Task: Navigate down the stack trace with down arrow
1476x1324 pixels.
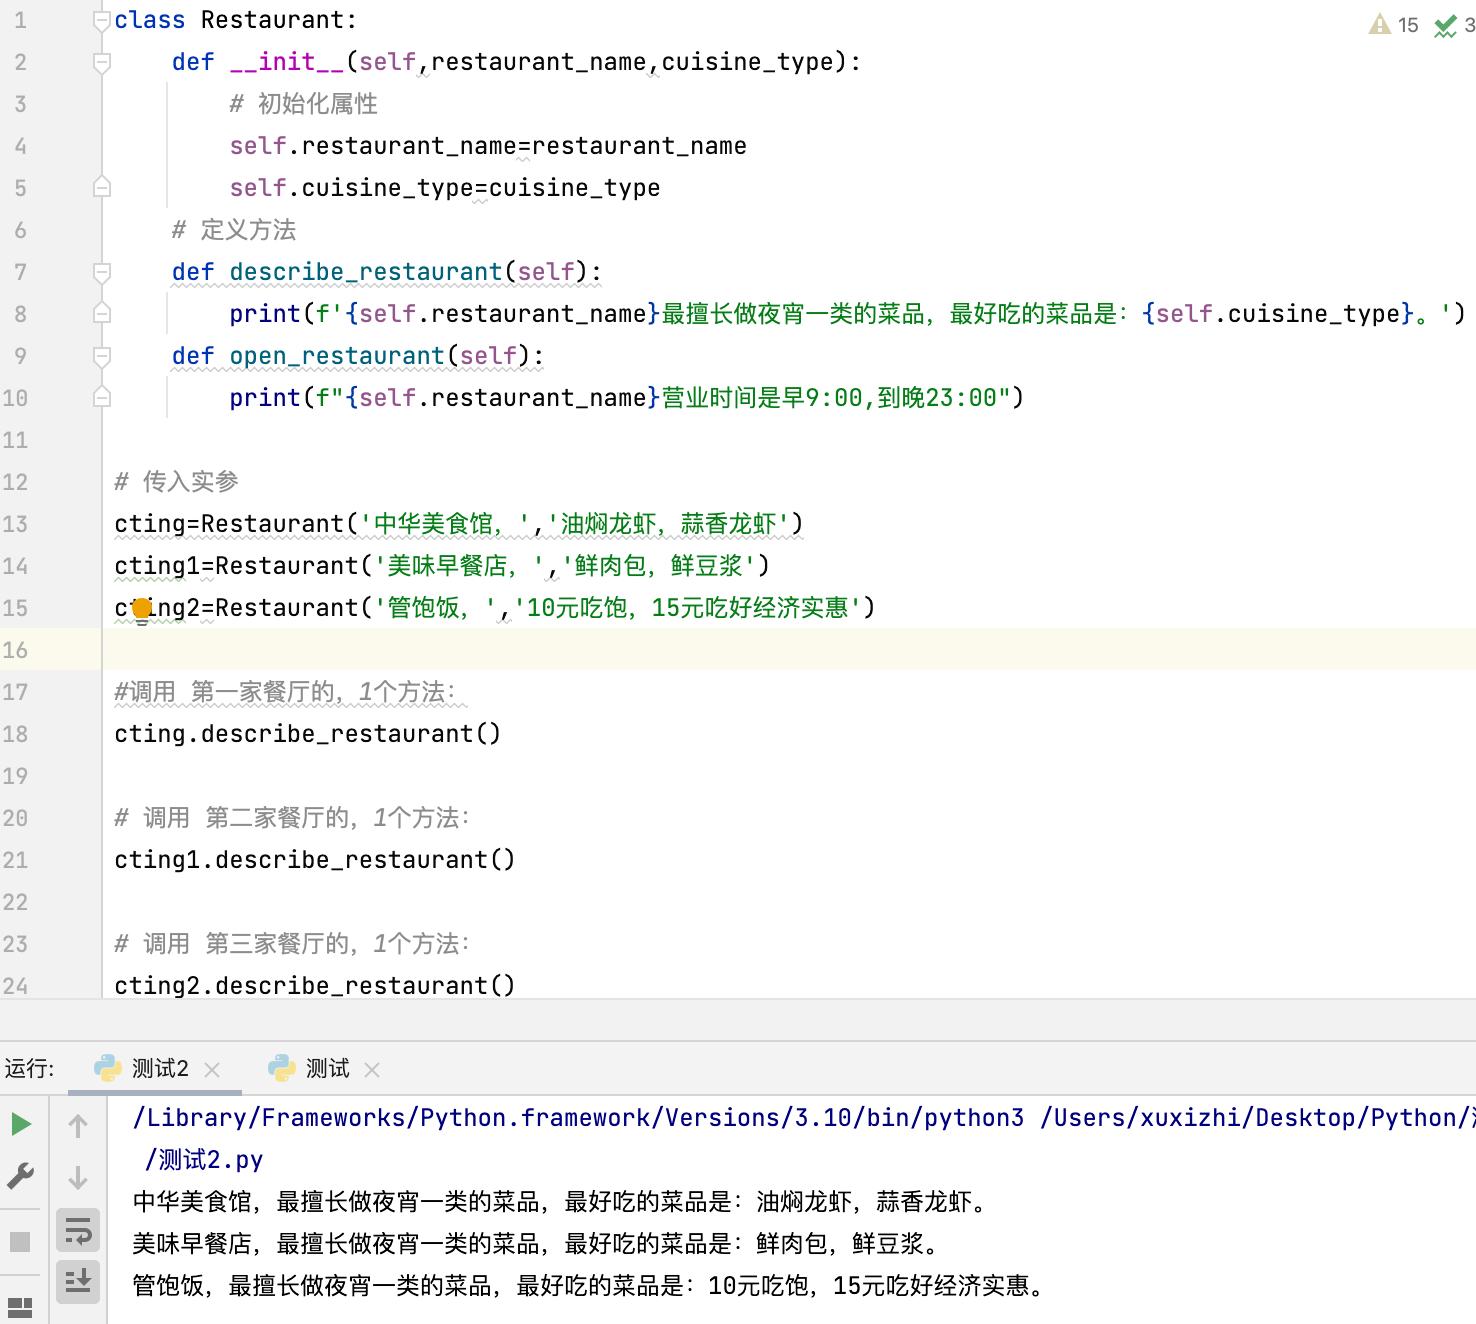Action: coord(78,1177)
